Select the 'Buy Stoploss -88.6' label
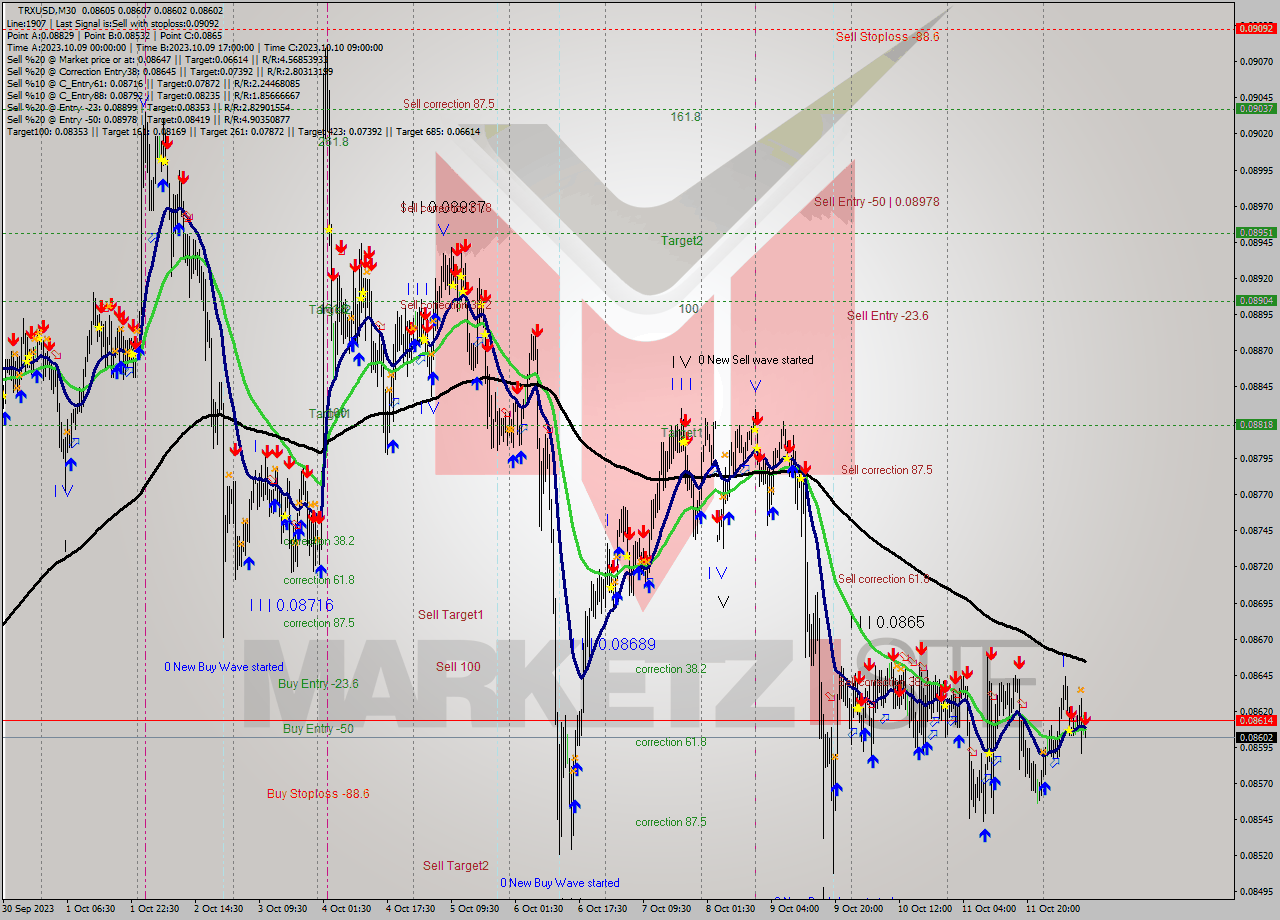 [x=318, y=794]
